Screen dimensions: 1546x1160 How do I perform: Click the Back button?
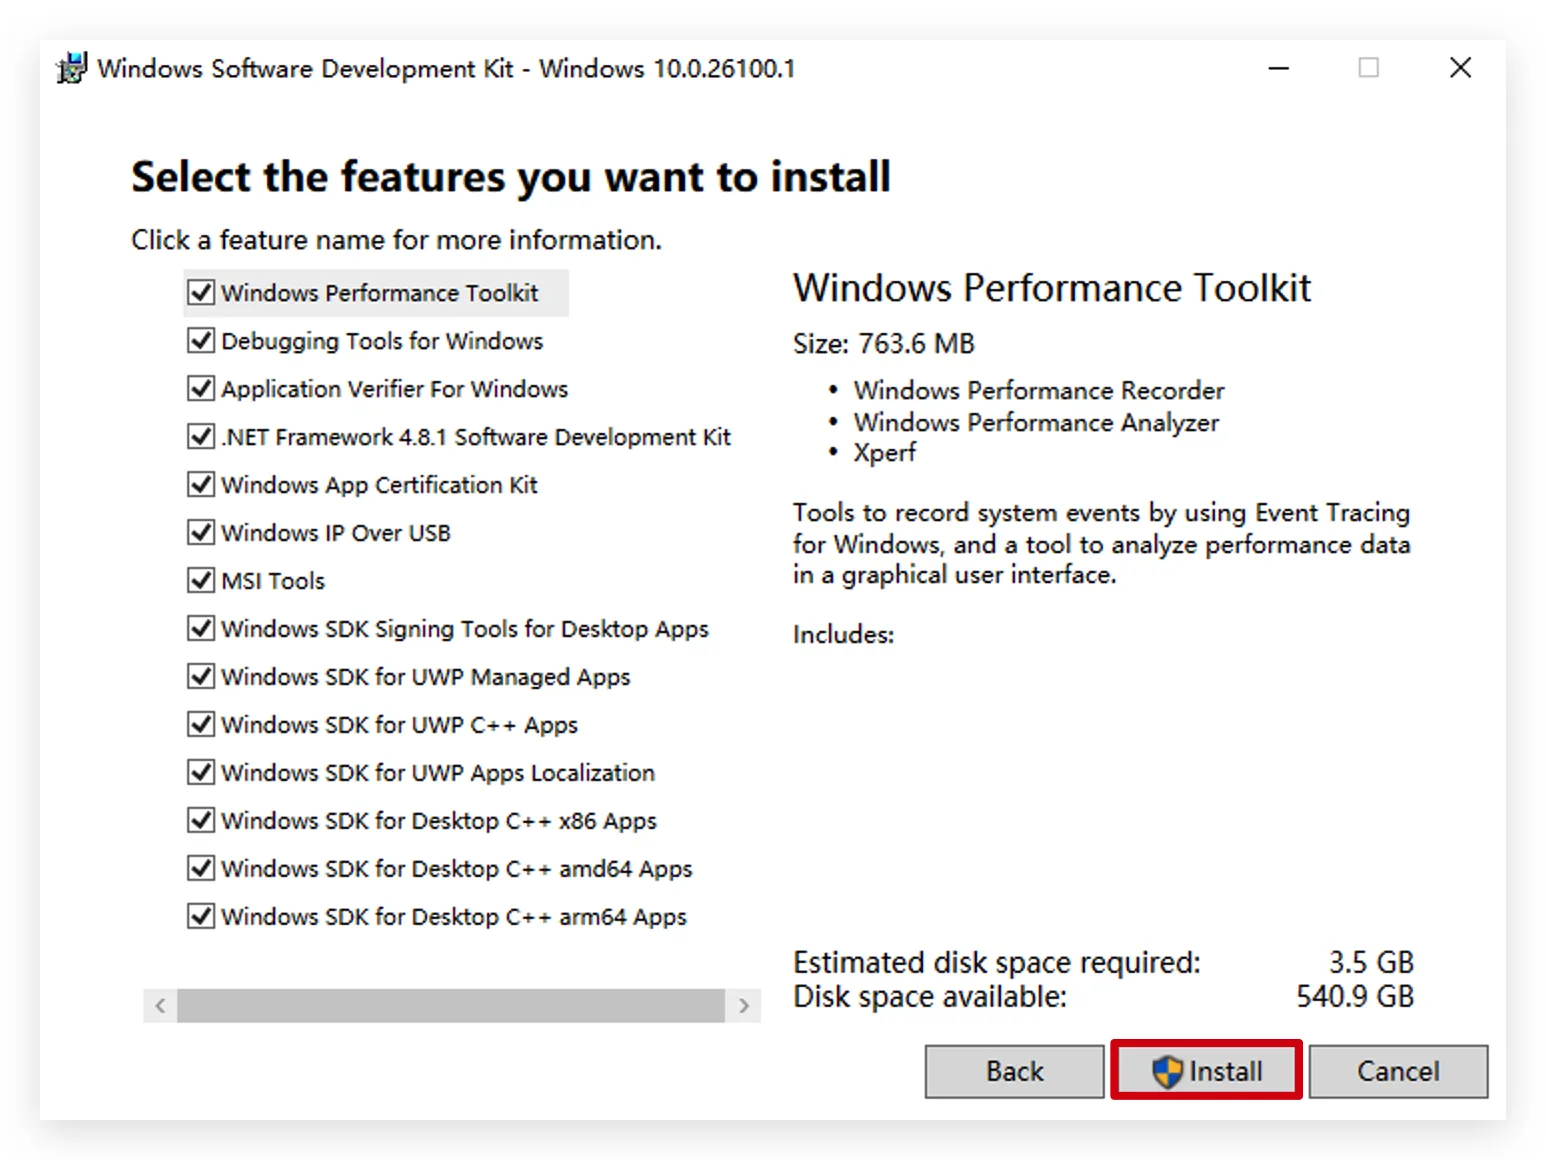point(1014,1071)
